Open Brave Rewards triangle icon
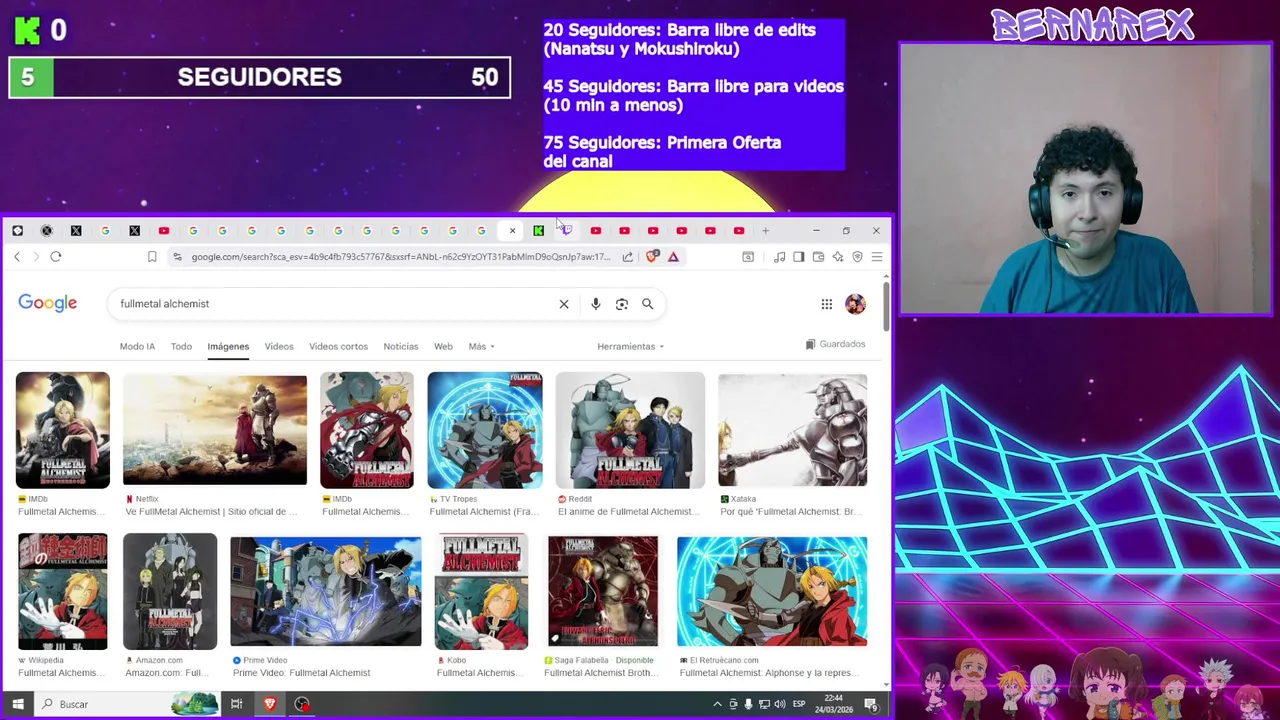This screenshot has height=720, width=1280. (x=673, y=257)
